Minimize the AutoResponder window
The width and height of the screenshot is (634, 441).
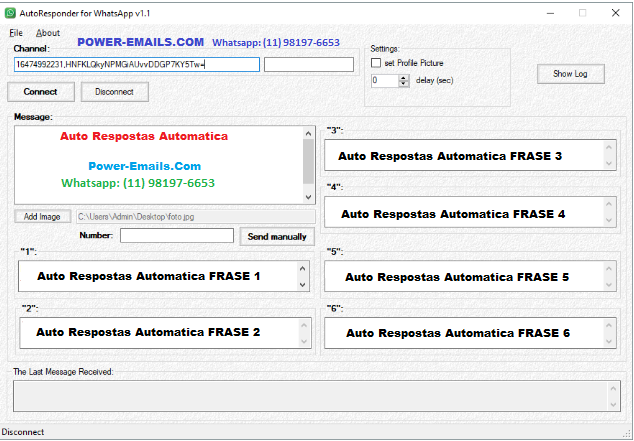(550, 13)
